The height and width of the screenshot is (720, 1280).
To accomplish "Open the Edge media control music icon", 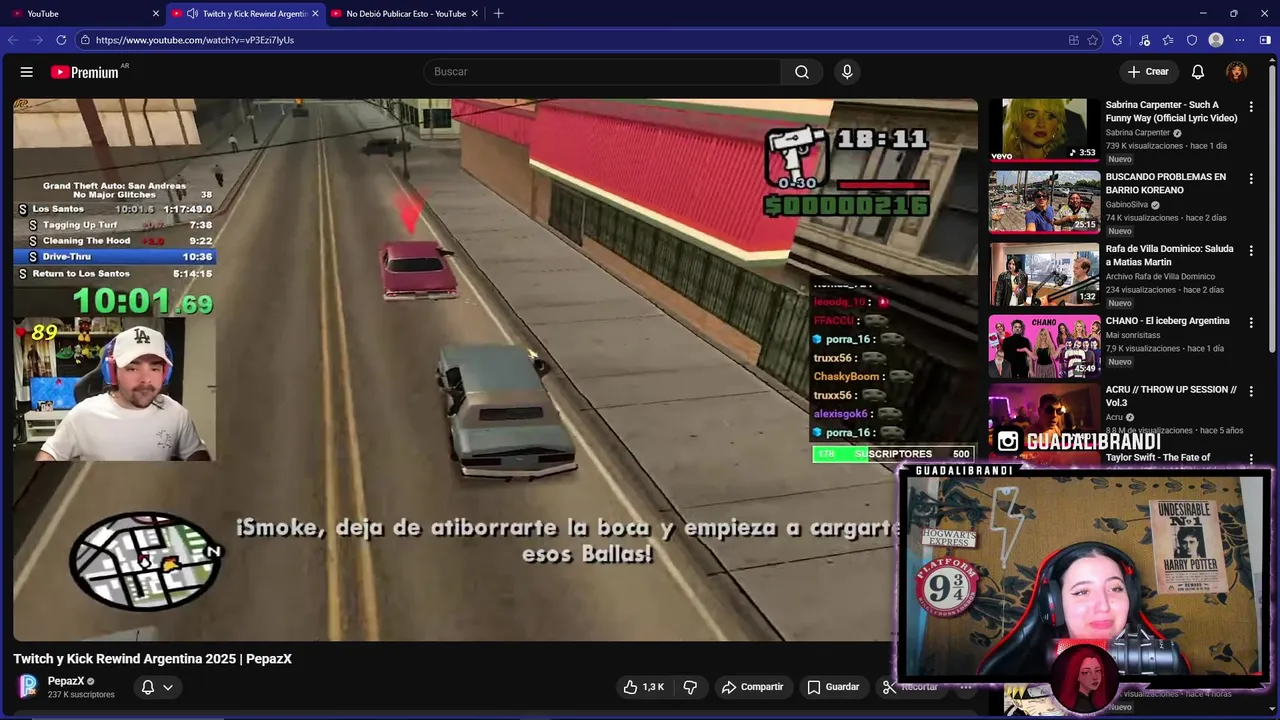I will click(x=1144, y=40).
